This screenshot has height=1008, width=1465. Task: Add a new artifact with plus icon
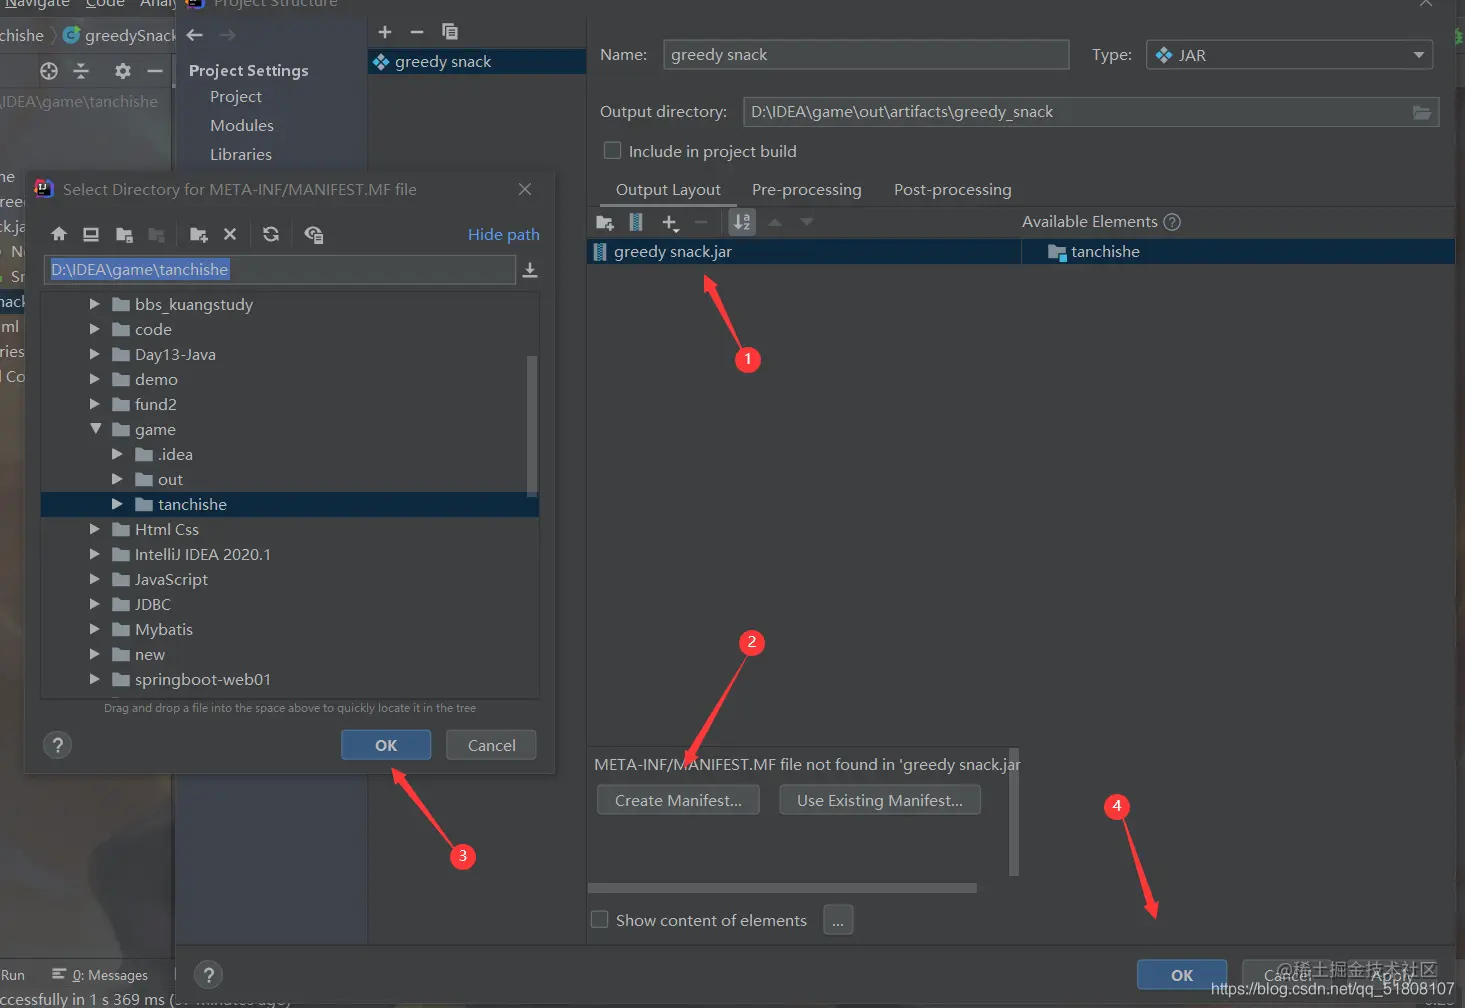385,32
